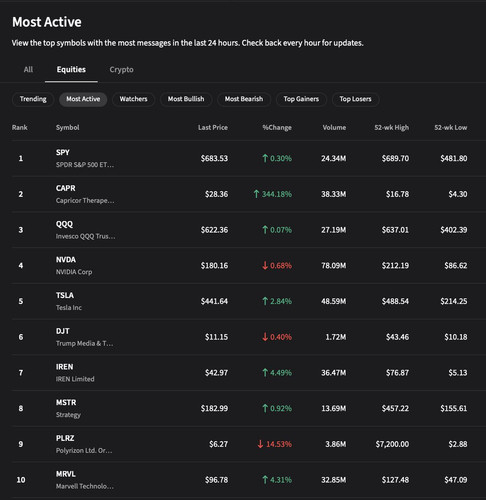Click DJT 52-wk low $10.18
Screen dimensions: 486x500
(x=456, y=337)
